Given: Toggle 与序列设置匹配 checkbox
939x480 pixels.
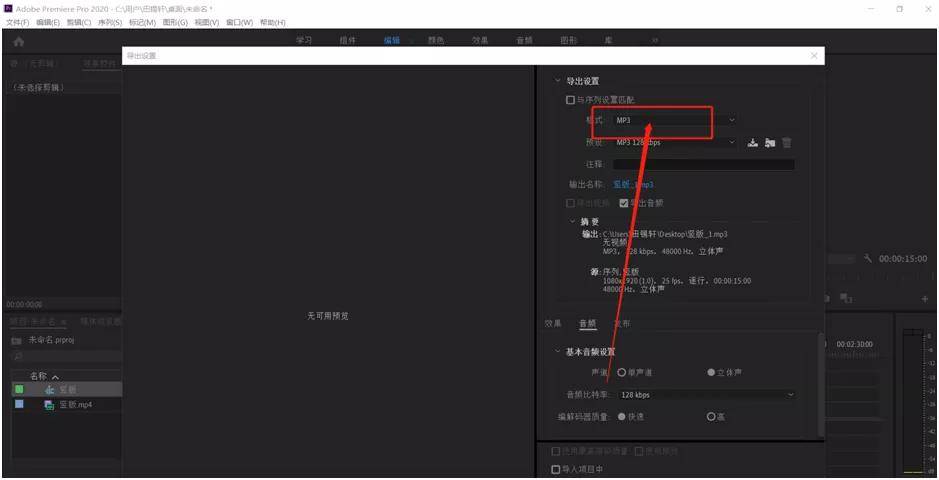Looking at the screenshot, I should point(571,100).
